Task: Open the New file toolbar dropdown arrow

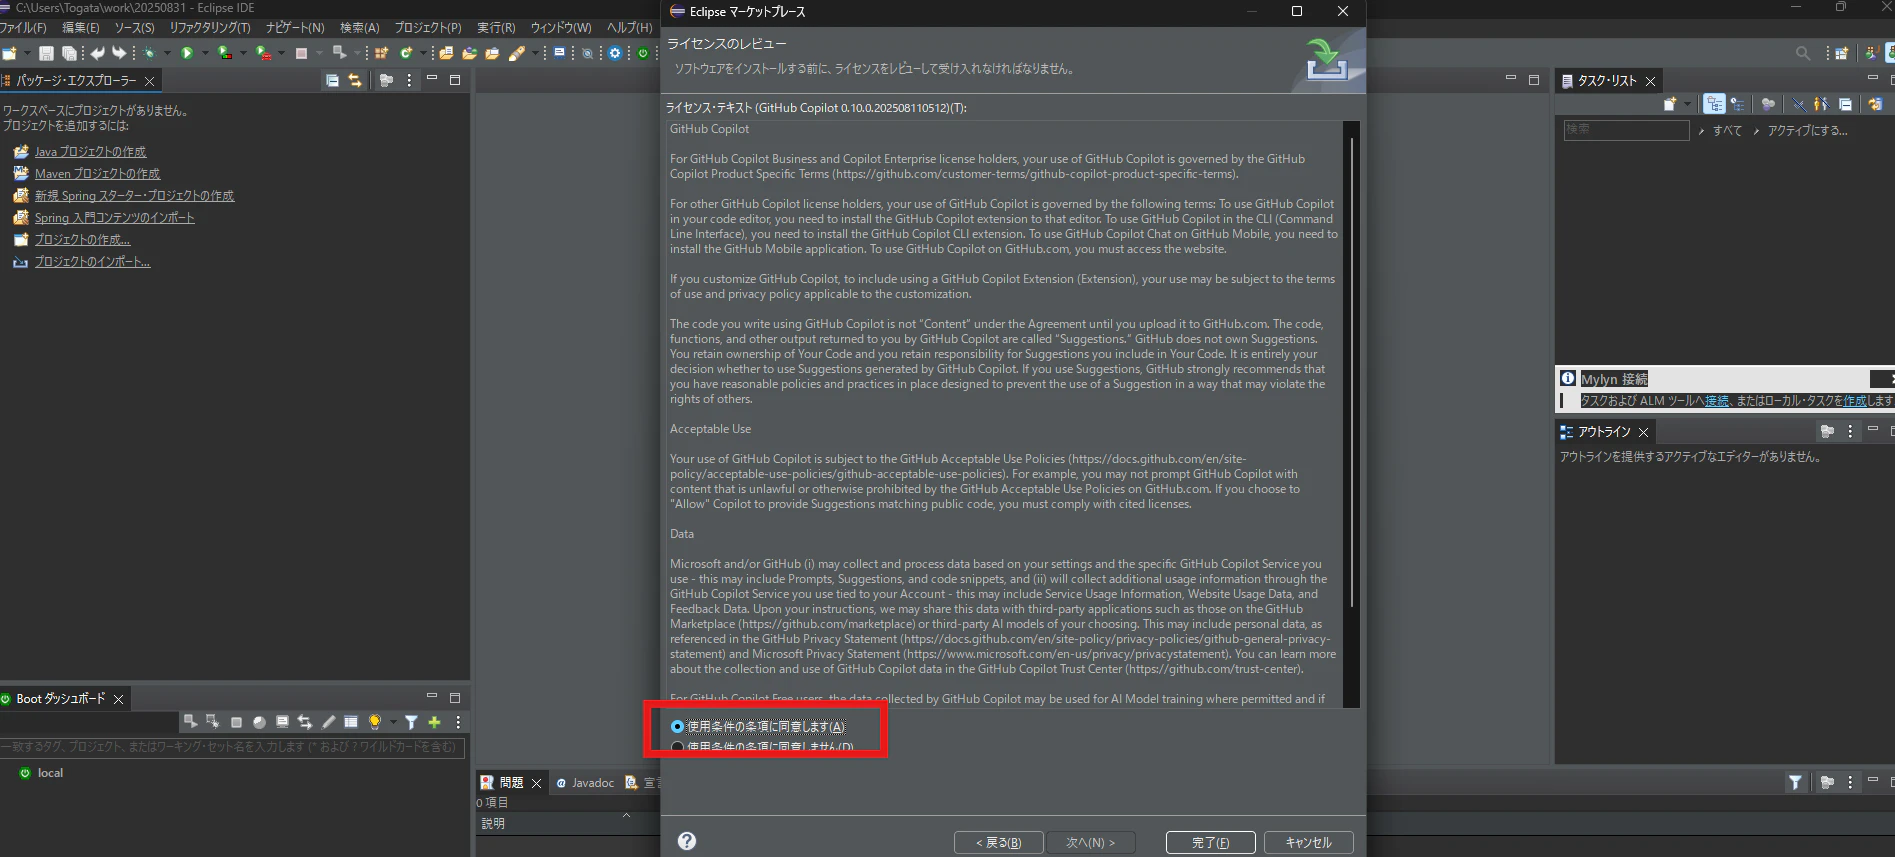Action: [26, 53]
